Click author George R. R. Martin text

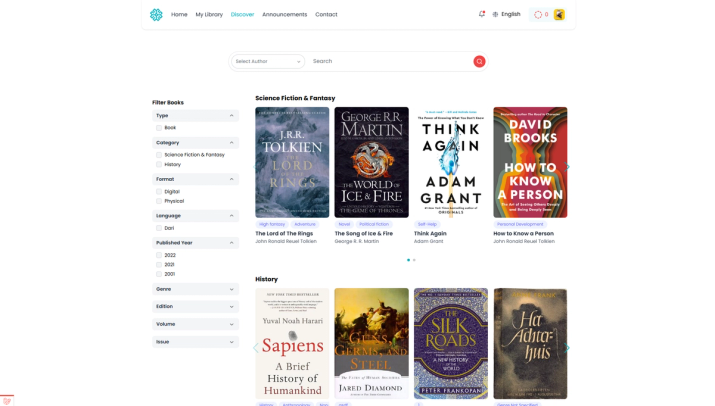tap(357, 241)
